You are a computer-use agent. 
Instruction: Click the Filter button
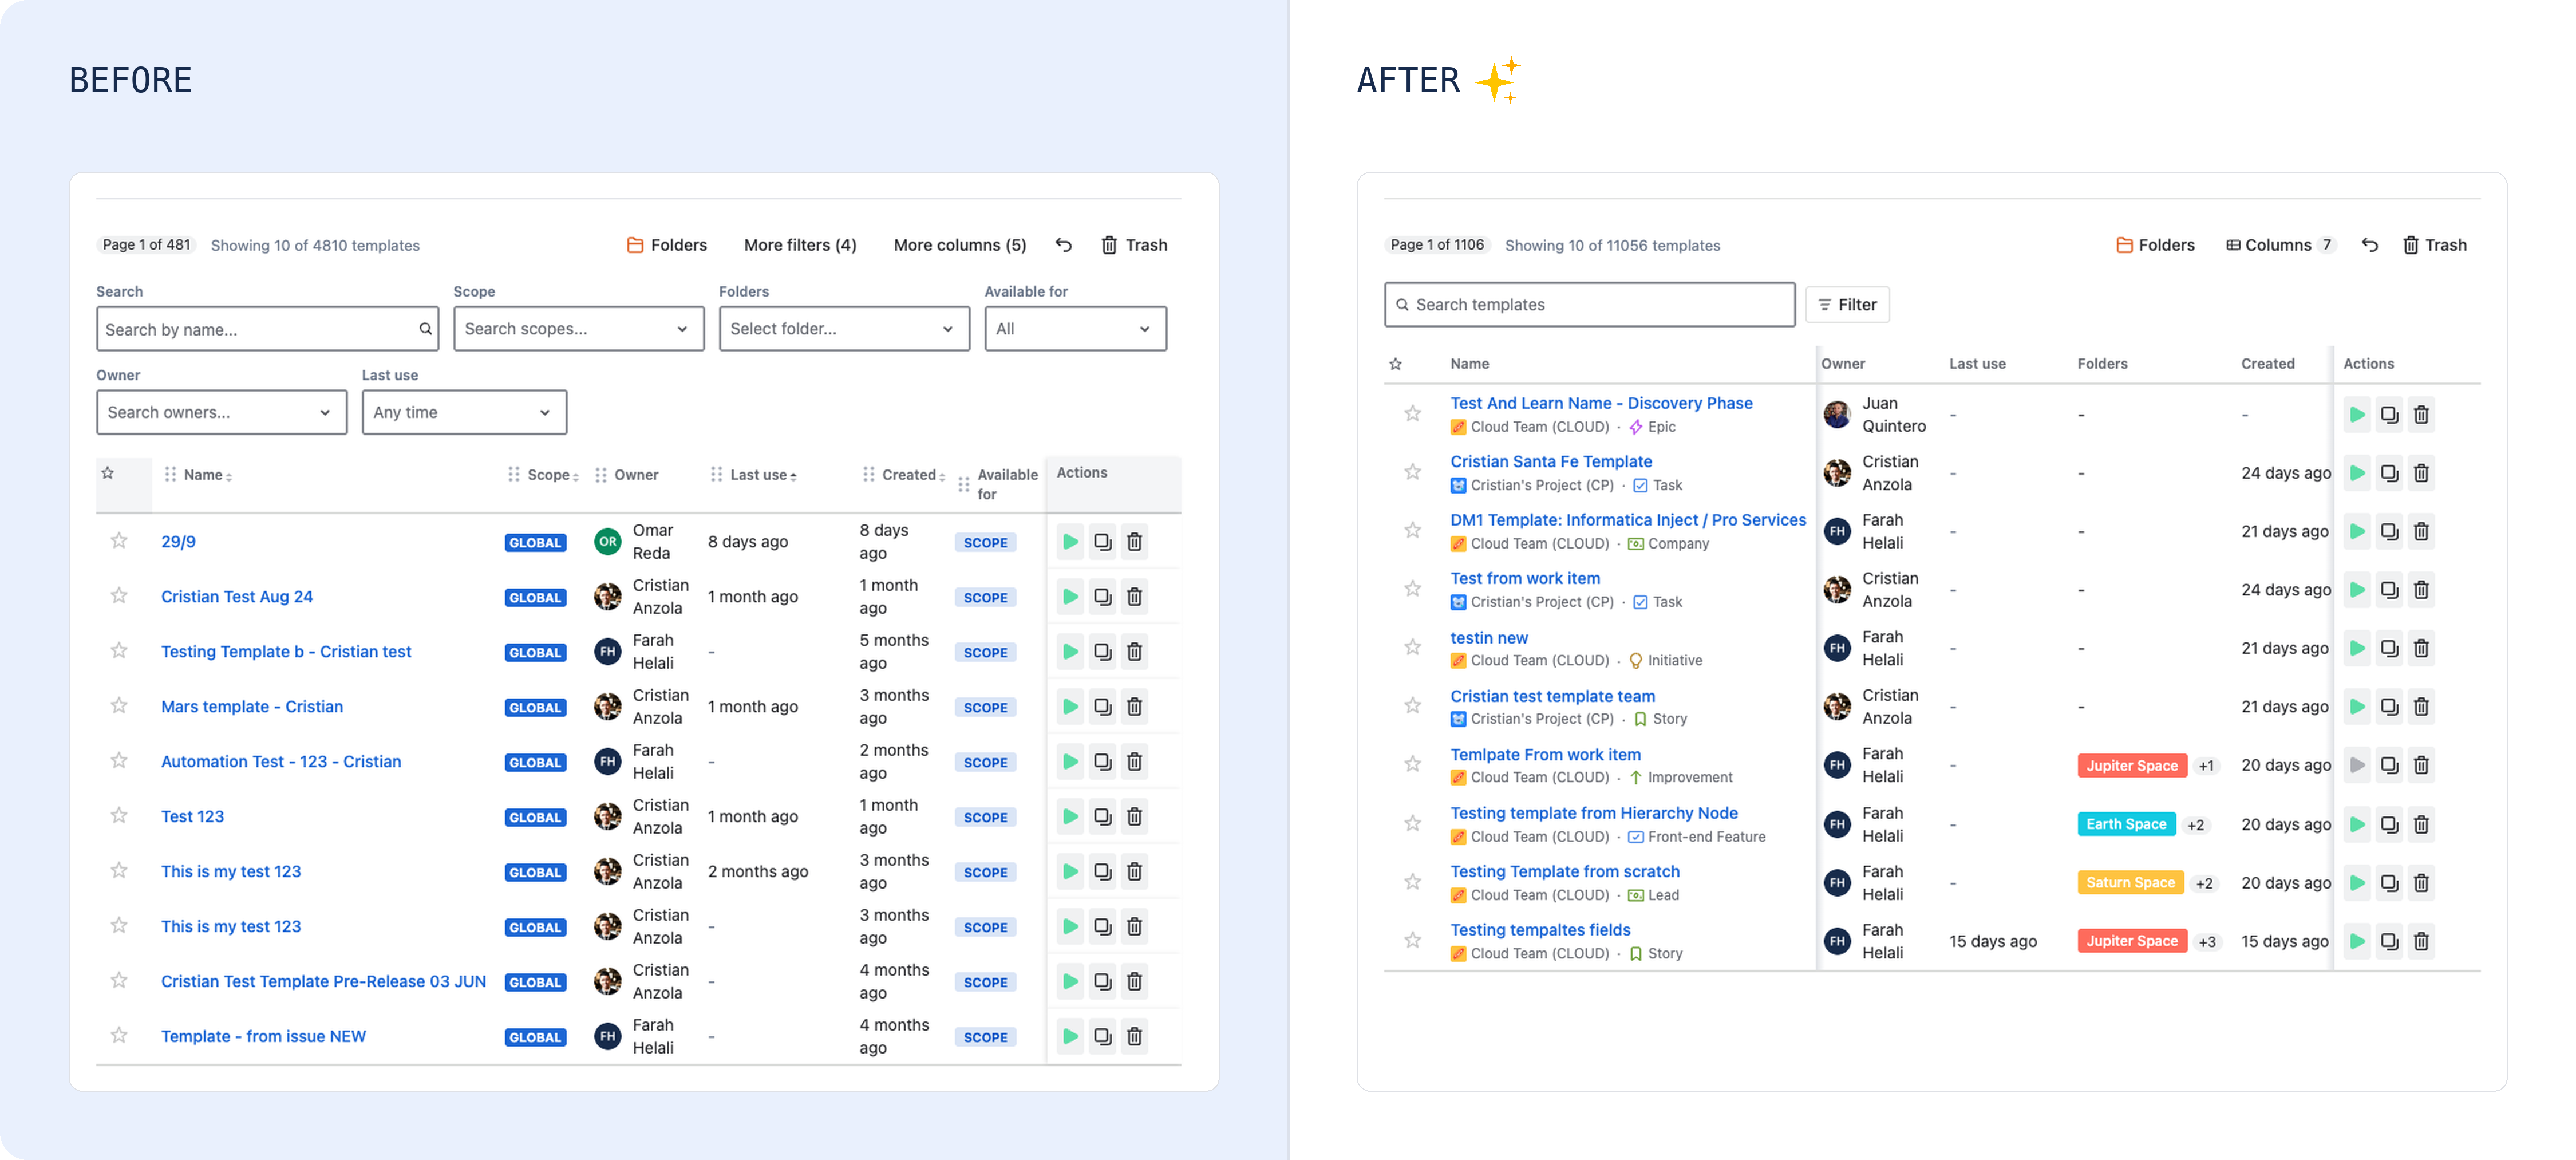click(x=1847, y=305)
